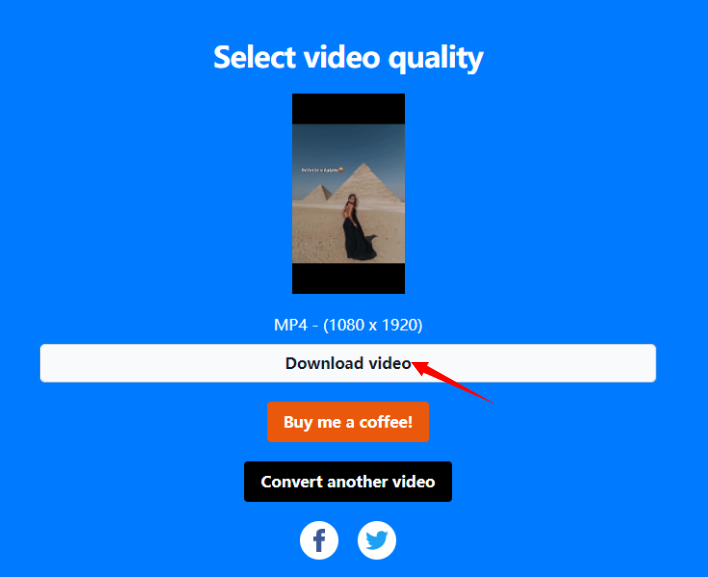Click the top black bar of the thumbnail
708x577 pixels.
pyautogui.click(x=349, y=109)
